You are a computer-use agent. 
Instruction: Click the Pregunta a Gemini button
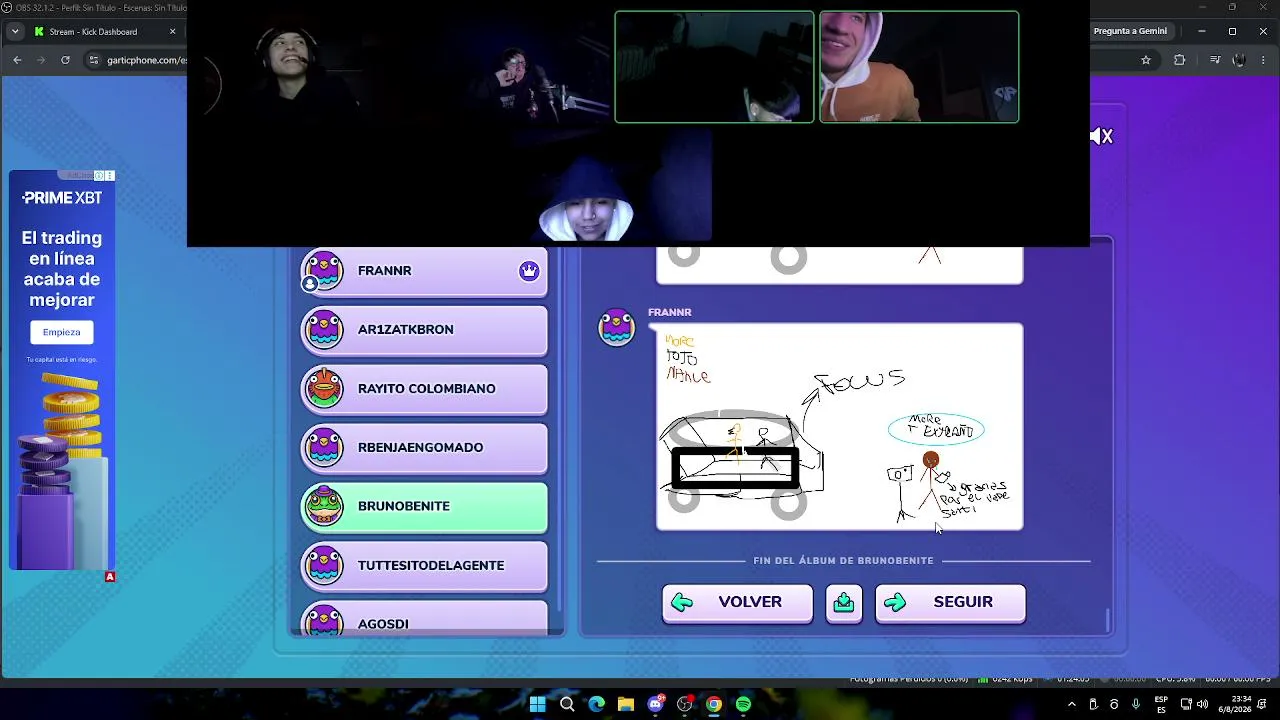click(x=1130, y=31)
